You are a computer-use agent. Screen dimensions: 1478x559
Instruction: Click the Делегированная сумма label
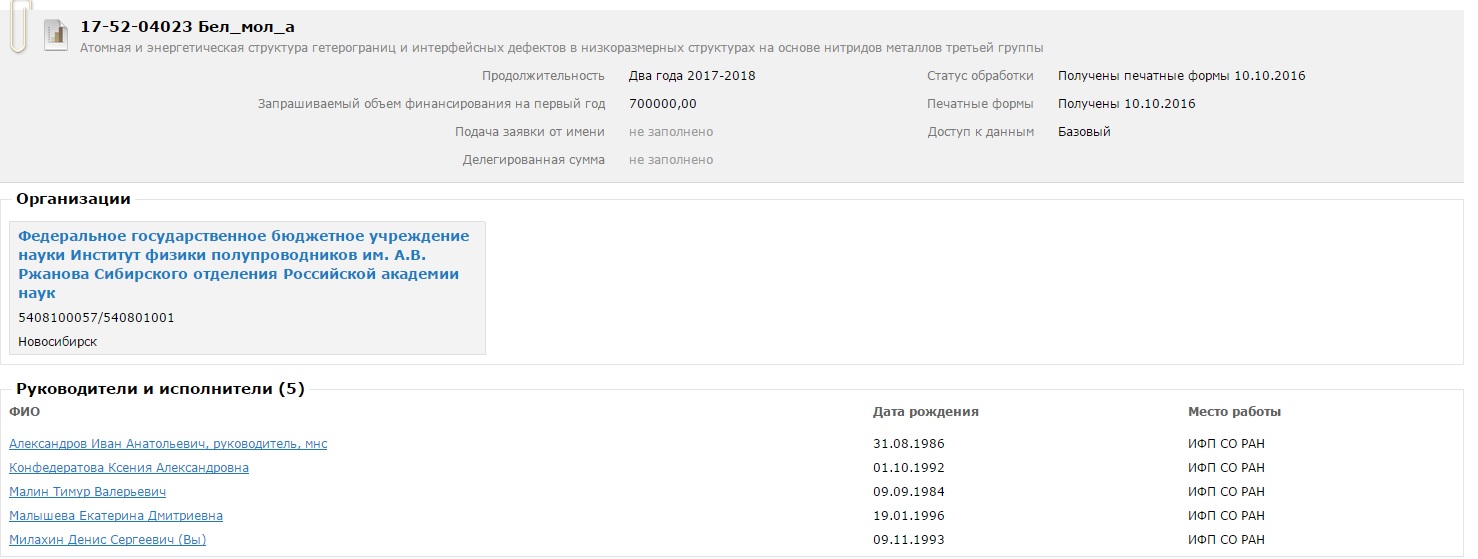[x=534, y=160]
